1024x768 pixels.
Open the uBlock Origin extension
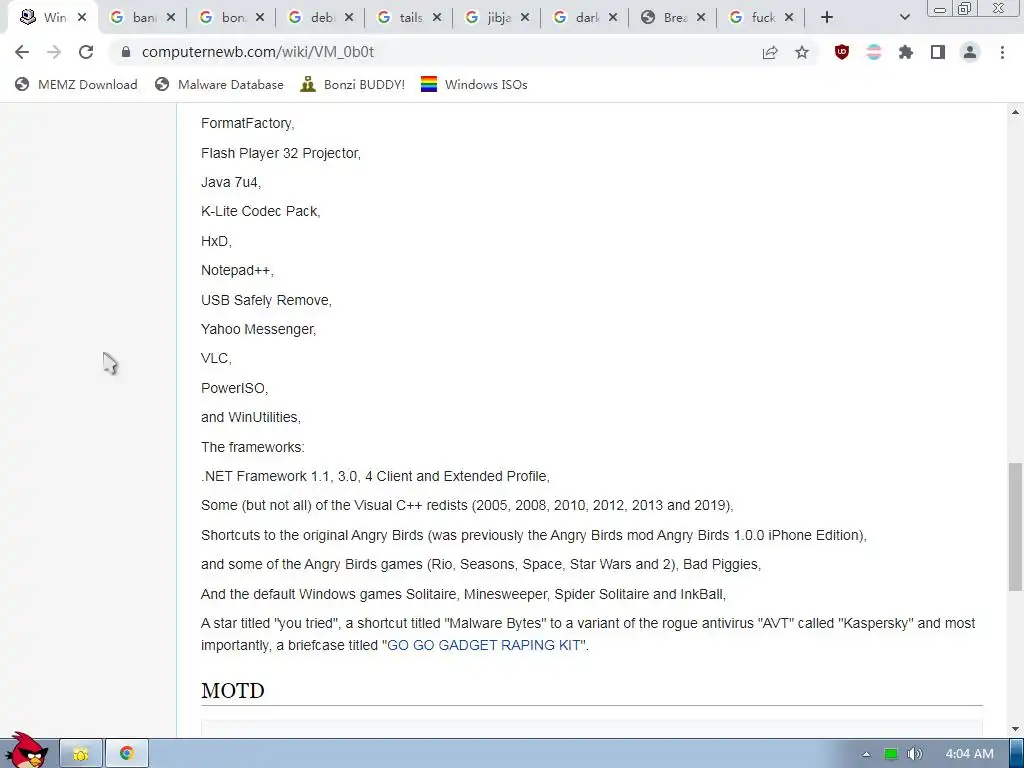click(x=842, y=52)
